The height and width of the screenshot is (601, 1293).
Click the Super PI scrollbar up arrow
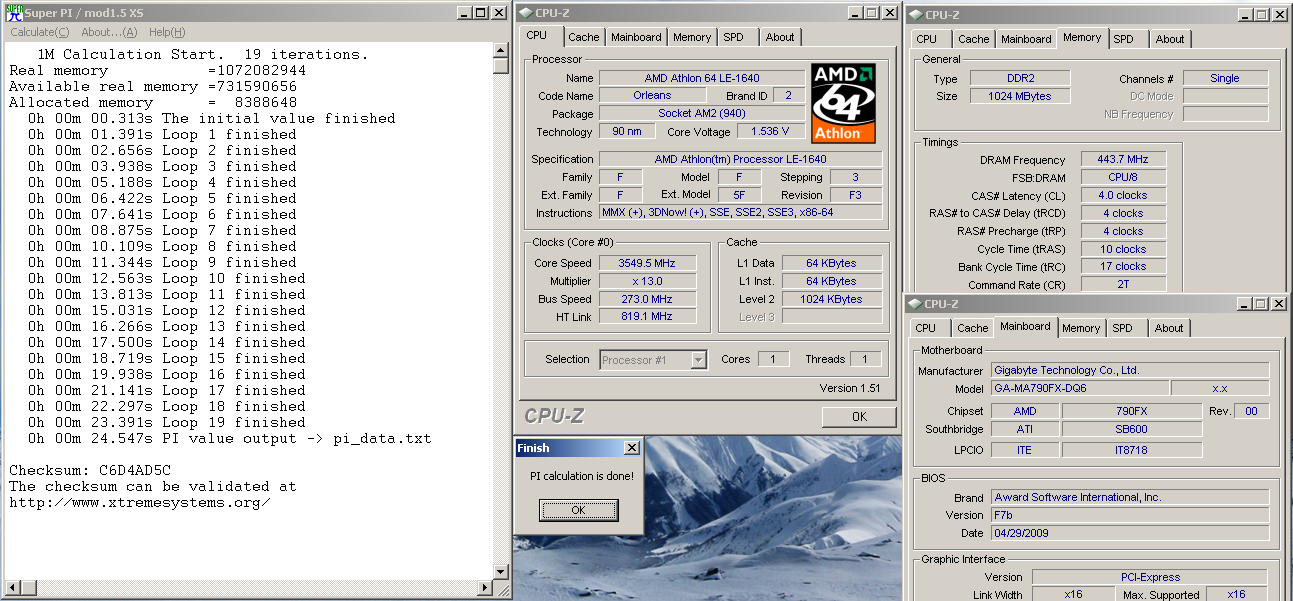tap(501, 49)
